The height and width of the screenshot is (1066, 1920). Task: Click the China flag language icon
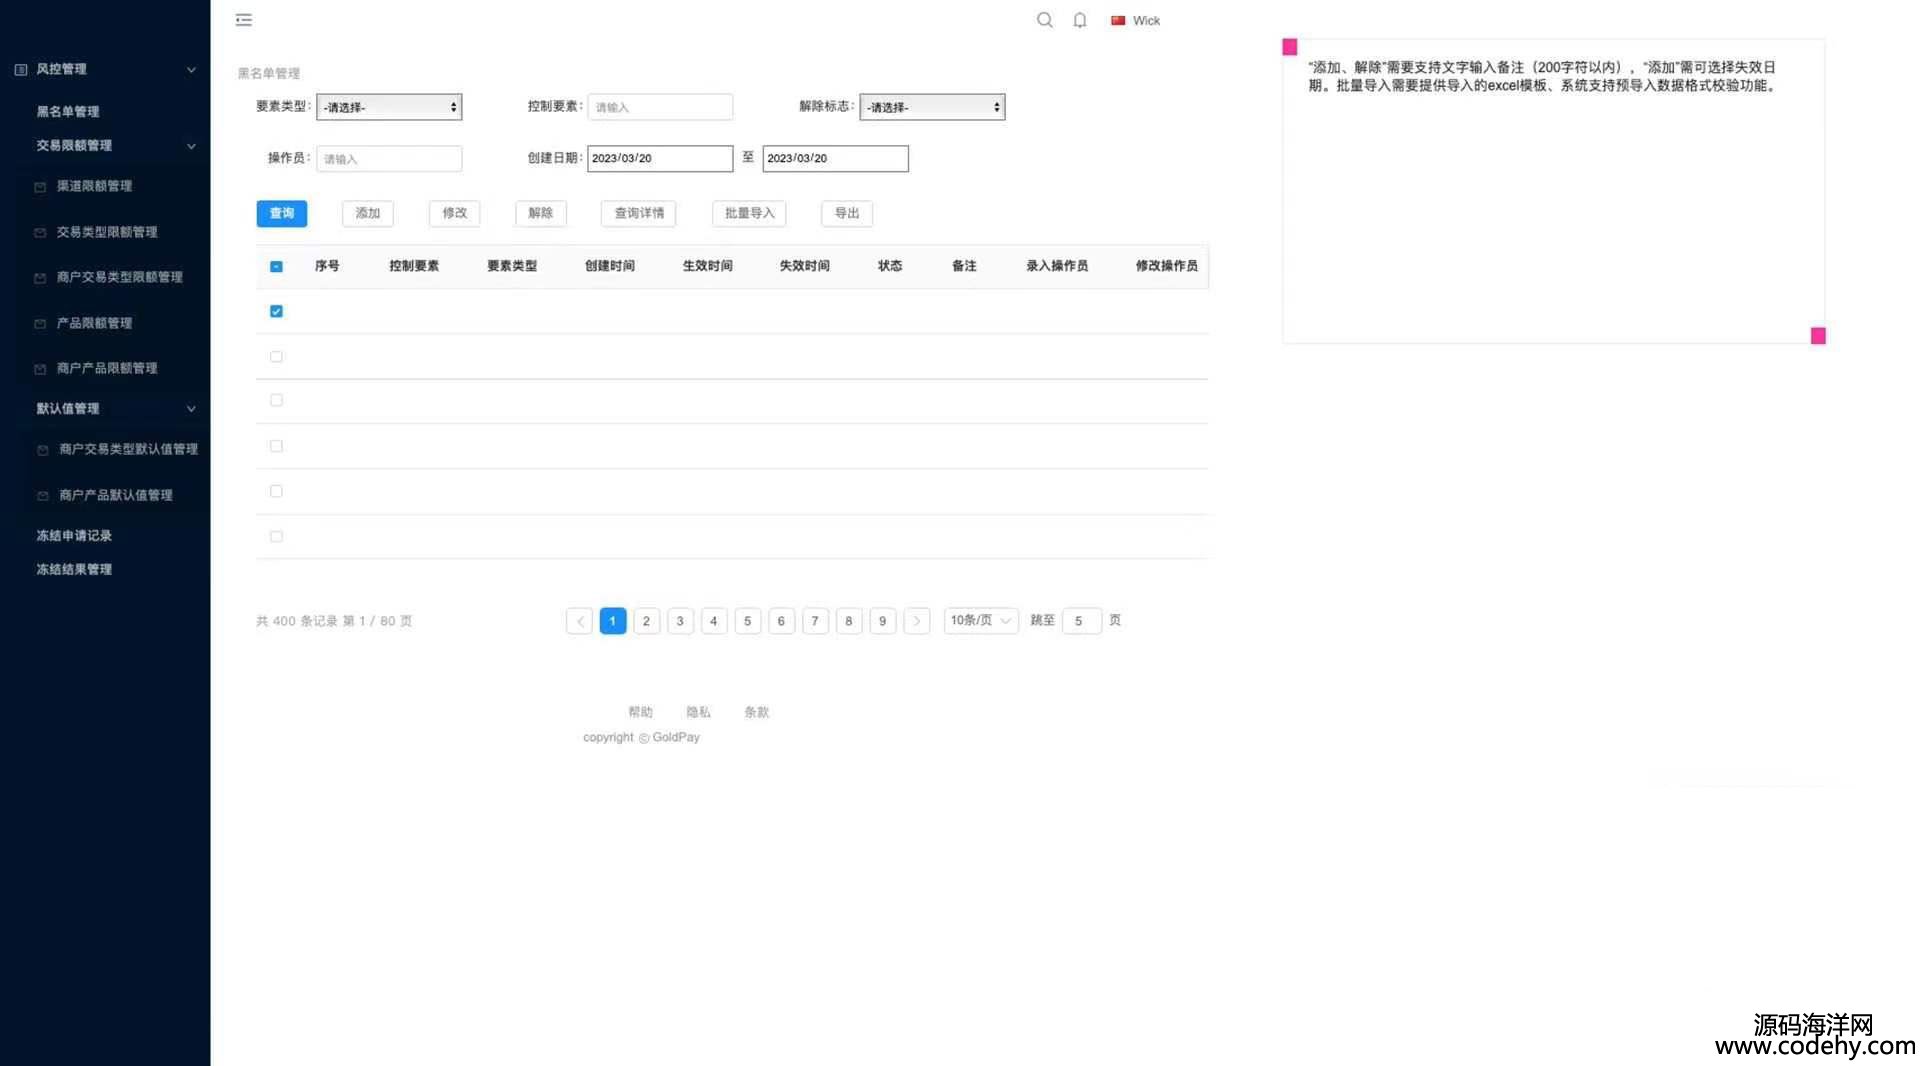[1118, 20]
